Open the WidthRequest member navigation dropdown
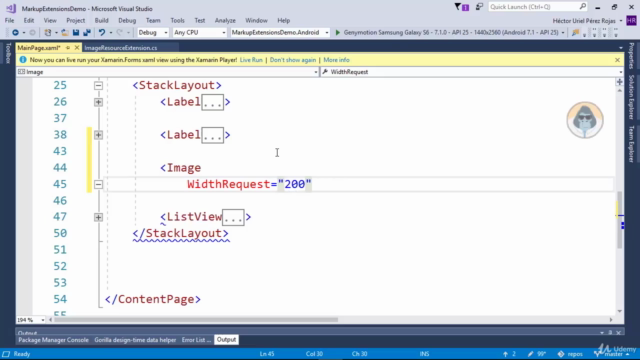This screenshot has width=640, height=360. [x=472, y=72]
